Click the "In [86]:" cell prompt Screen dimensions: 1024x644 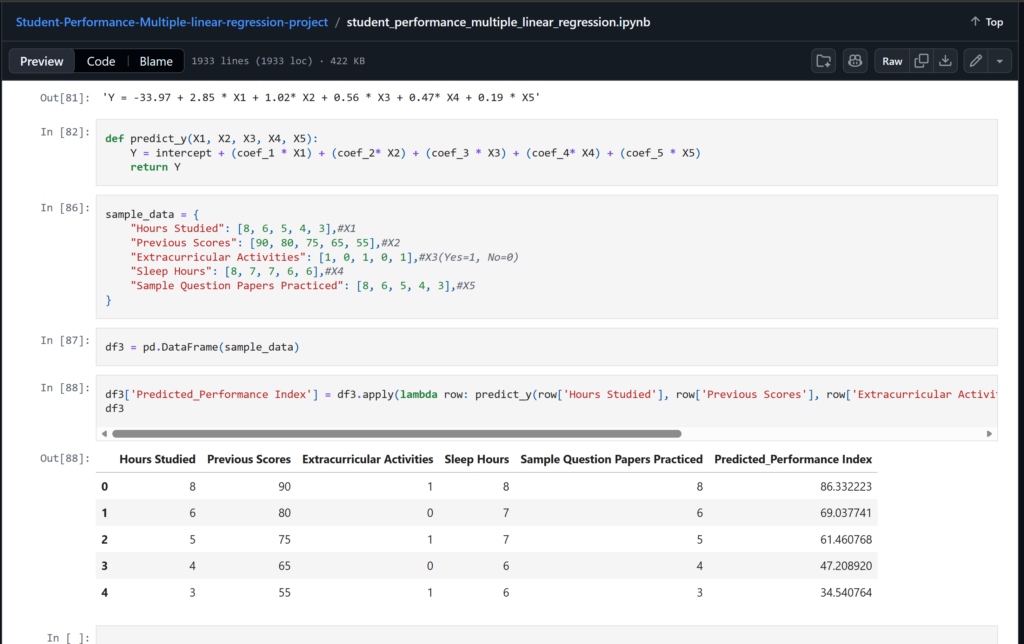point(65,208)
